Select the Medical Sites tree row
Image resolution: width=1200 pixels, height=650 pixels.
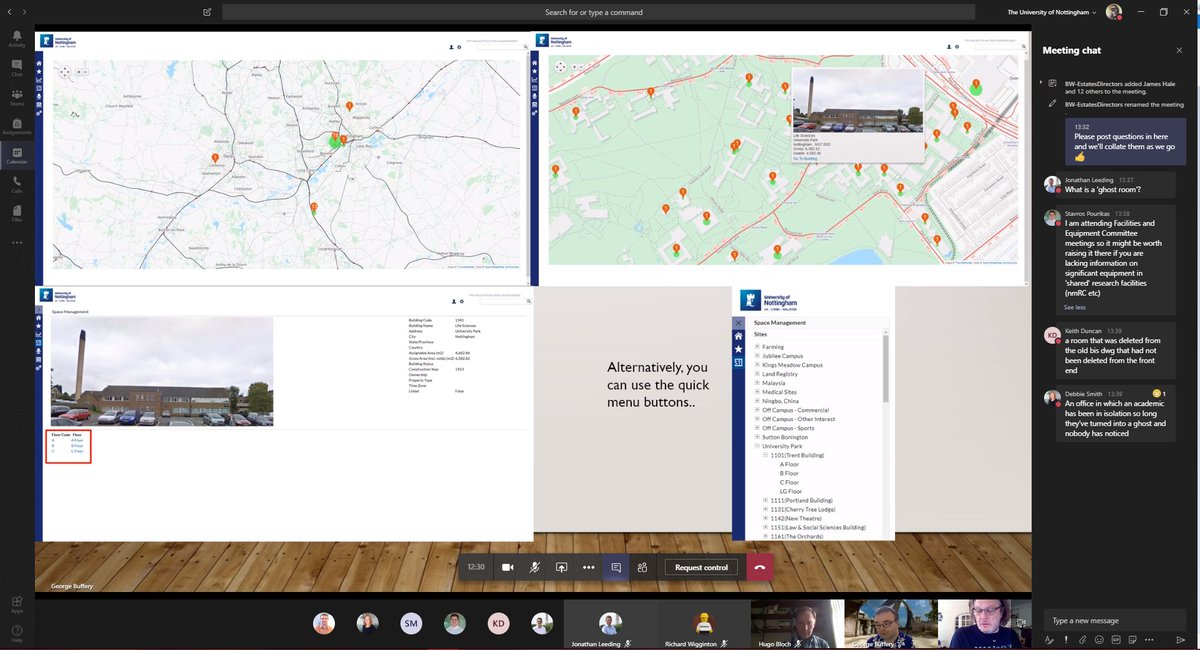[779, 392]
